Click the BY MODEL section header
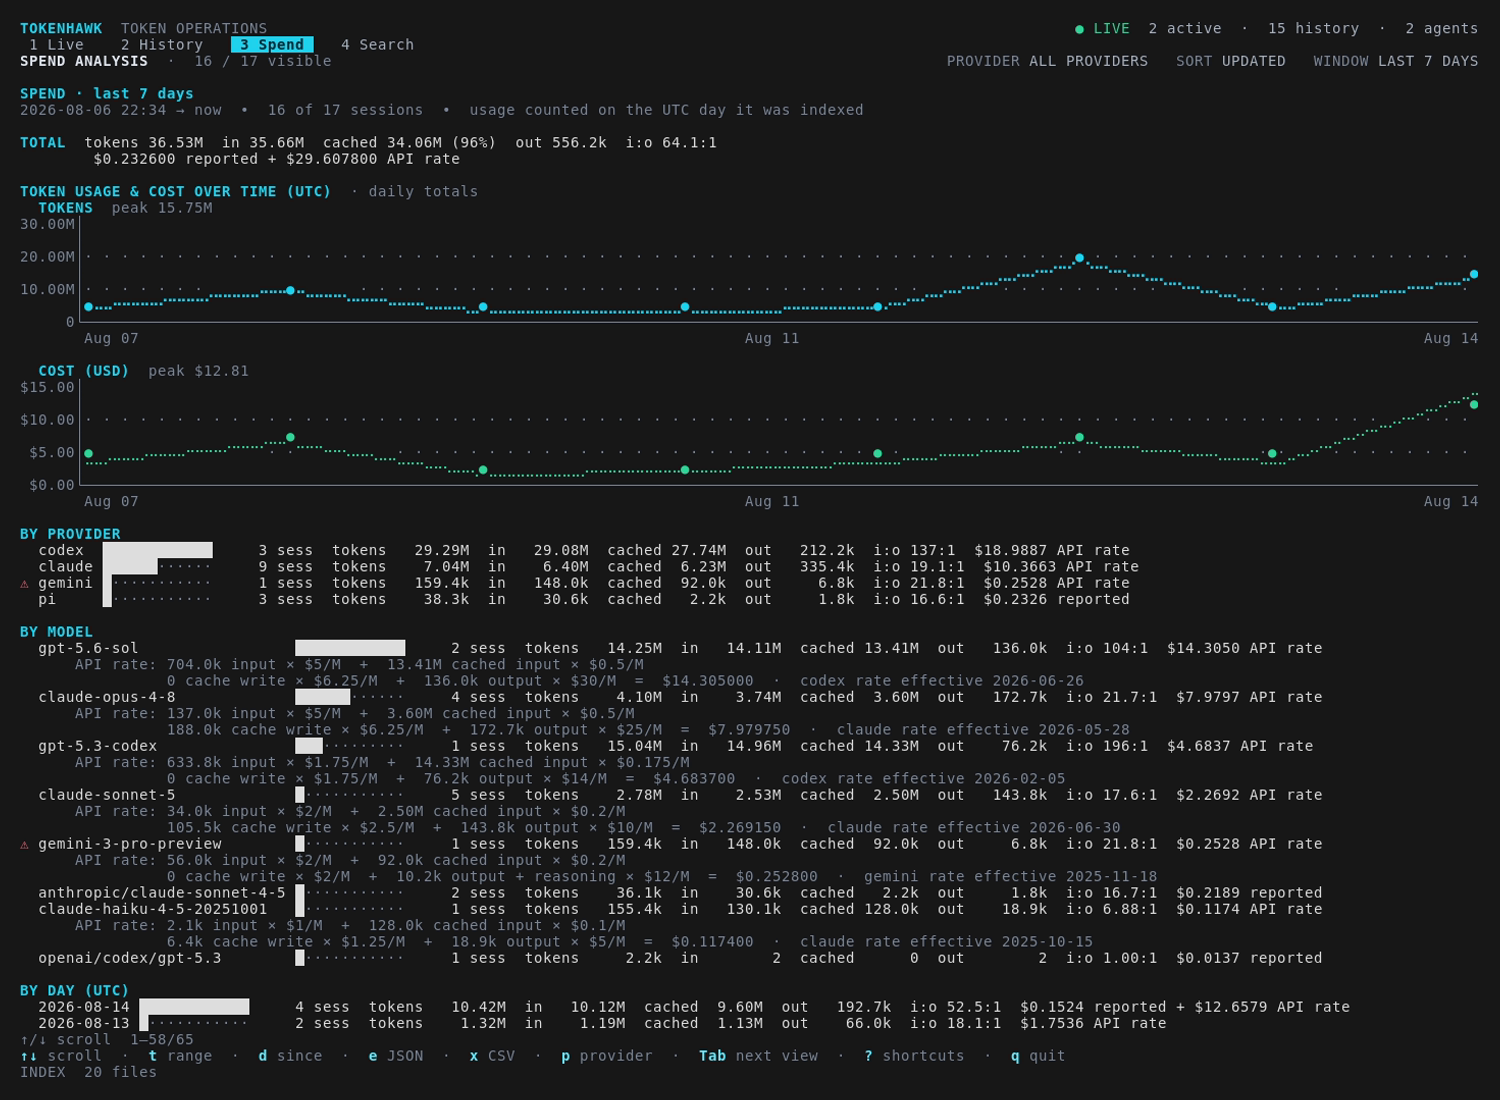The height and width of the screenshot is (1100, 1500). [x=56, y=632]
